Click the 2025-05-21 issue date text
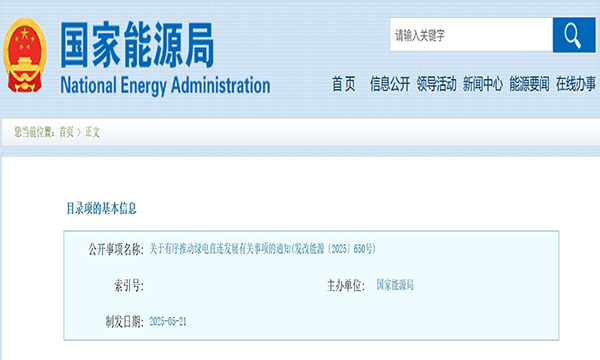This screenshot has width=600, height=360. click(x=168, y=321)
